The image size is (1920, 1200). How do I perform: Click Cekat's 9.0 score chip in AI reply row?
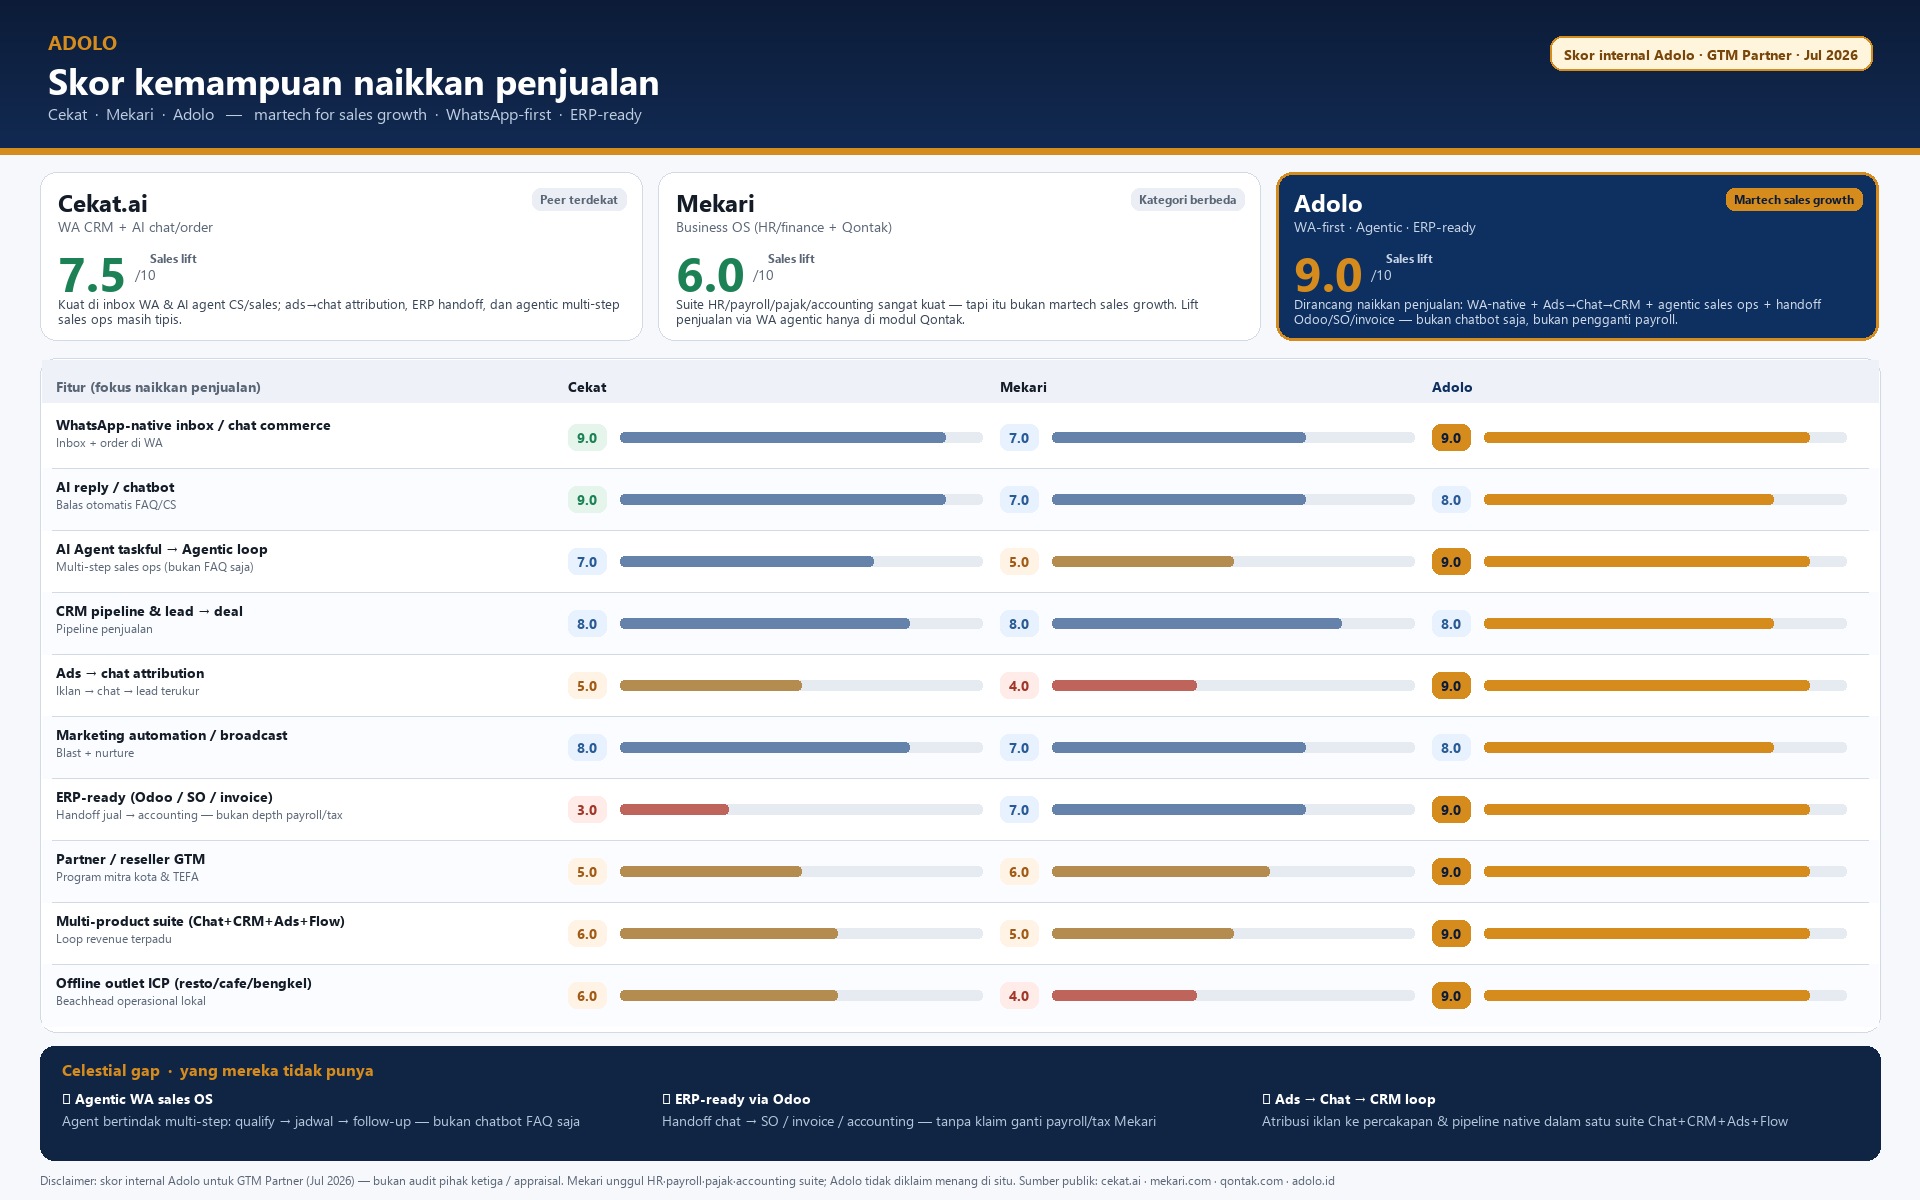tap(587, 500)
